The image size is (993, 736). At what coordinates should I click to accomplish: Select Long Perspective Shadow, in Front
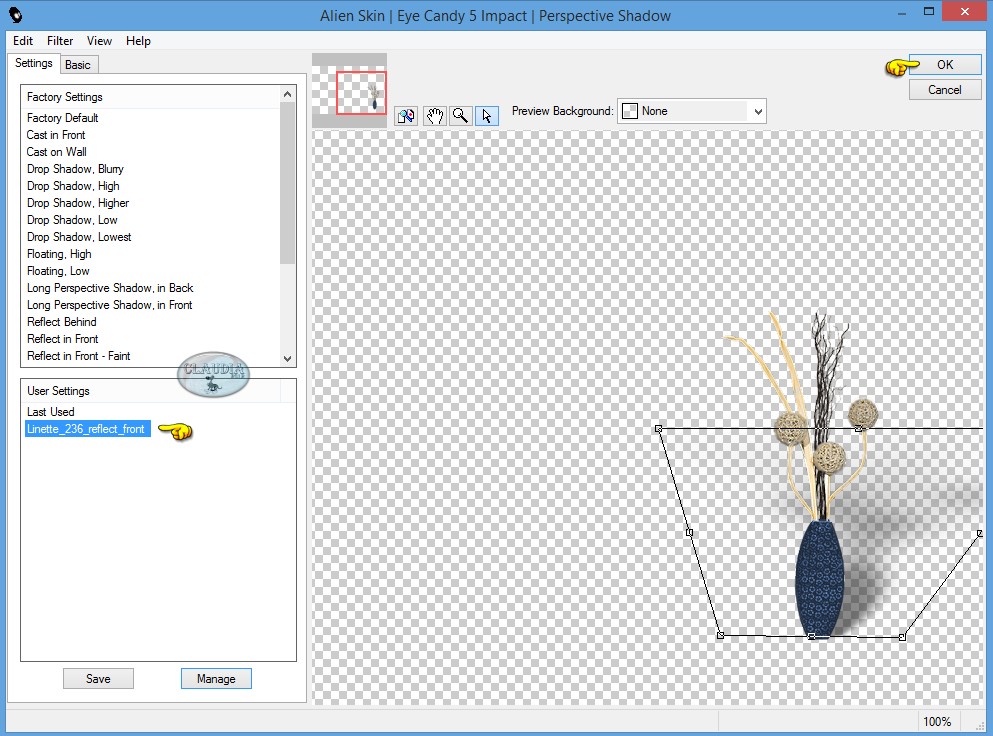point(110,305)
